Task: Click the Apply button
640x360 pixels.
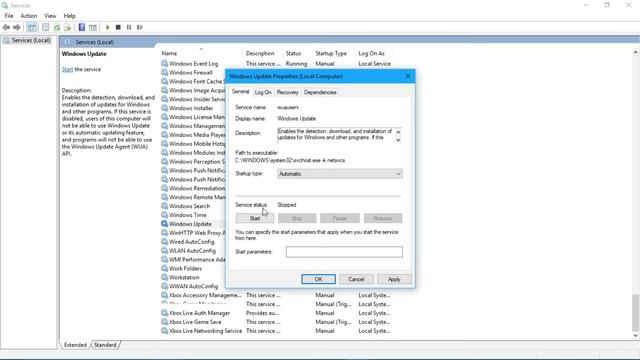Action: pyautogui.click(x=394, y=279)
